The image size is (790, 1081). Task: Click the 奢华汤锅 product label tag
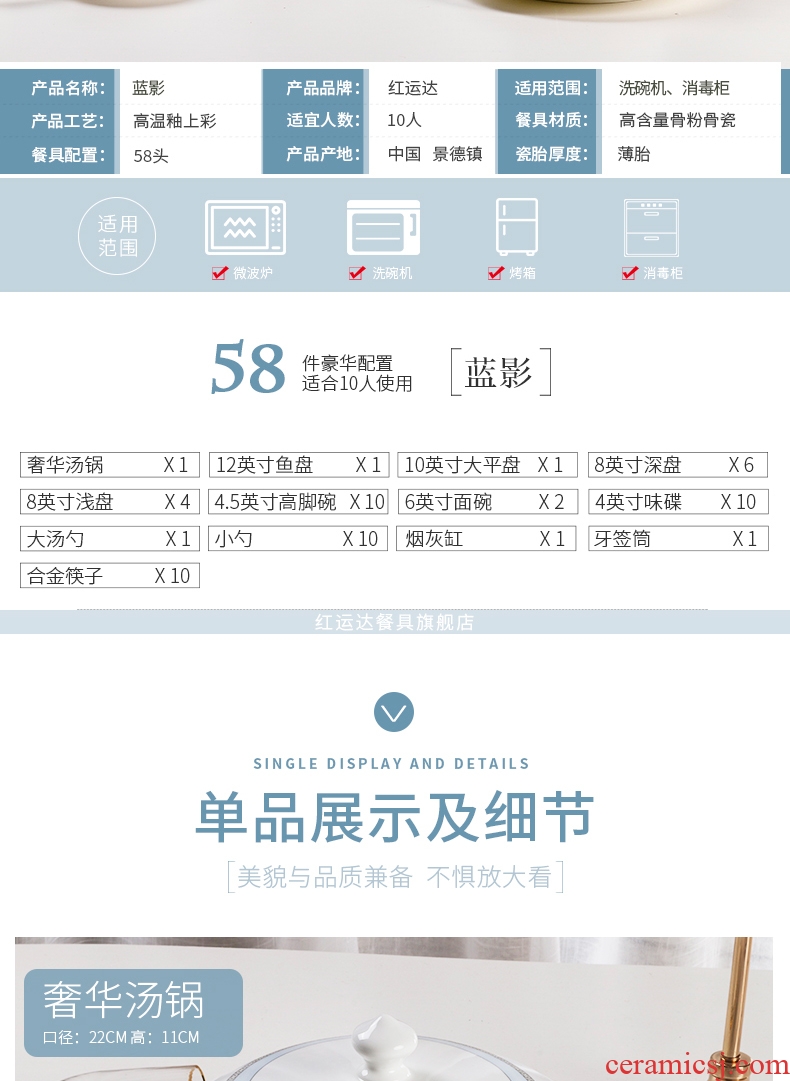coord(133,1012)
